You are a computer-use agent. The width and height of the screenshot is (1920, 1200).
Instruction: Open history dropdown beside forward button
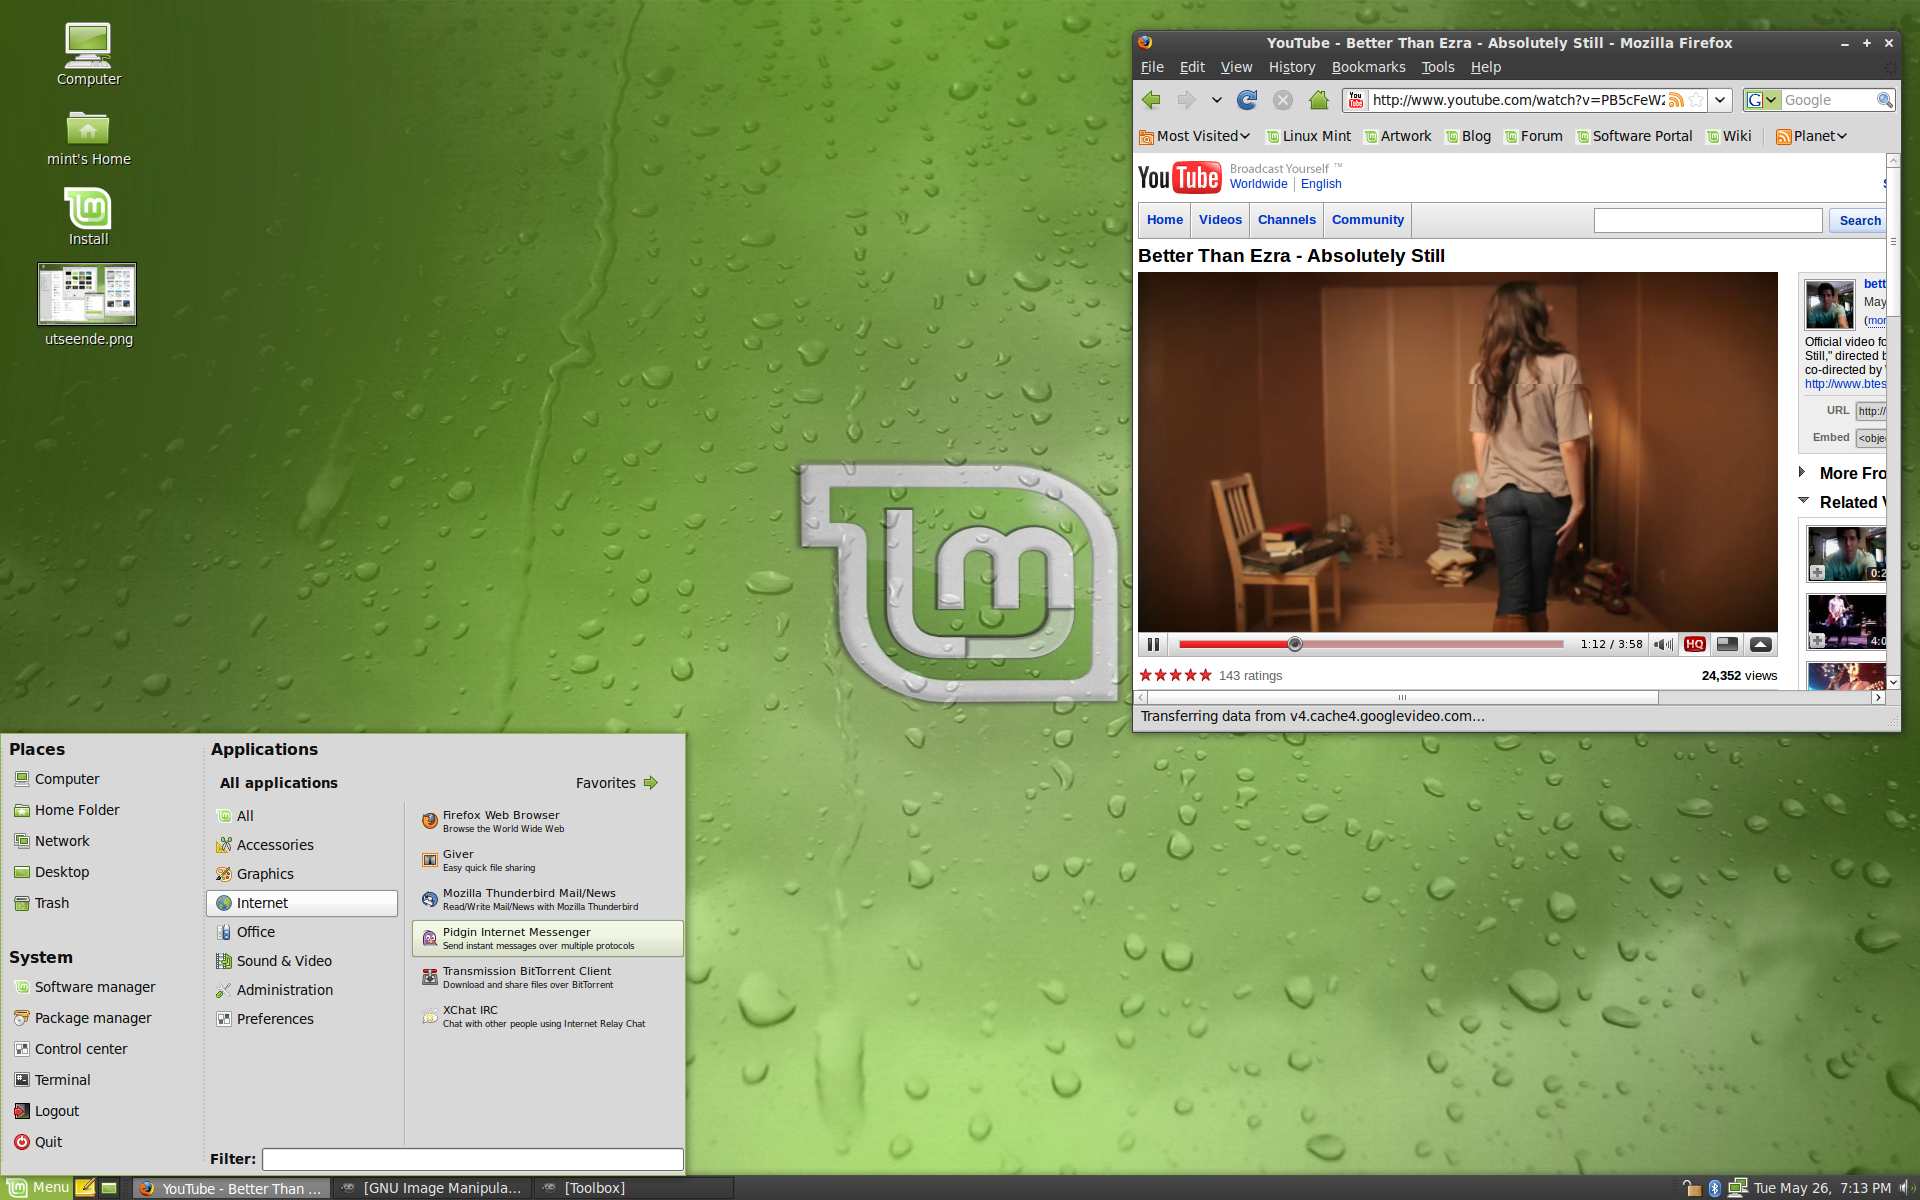(1216, 100)
